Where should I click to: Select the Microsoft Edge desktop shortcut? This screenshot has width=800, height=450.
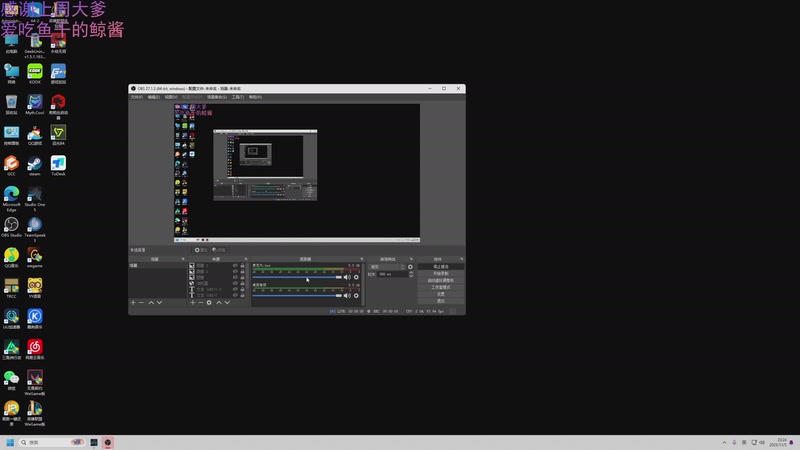(x=11, y=198)
